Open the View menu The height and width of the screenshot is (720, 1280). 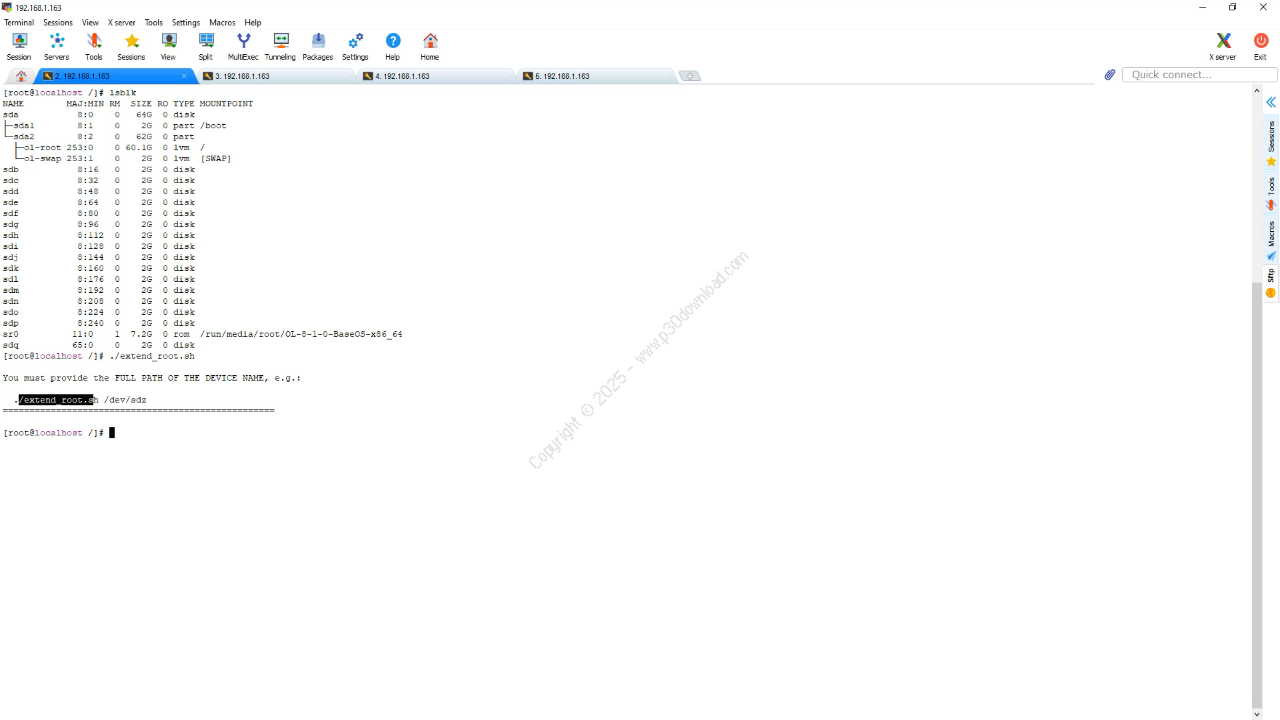point(90,22)
